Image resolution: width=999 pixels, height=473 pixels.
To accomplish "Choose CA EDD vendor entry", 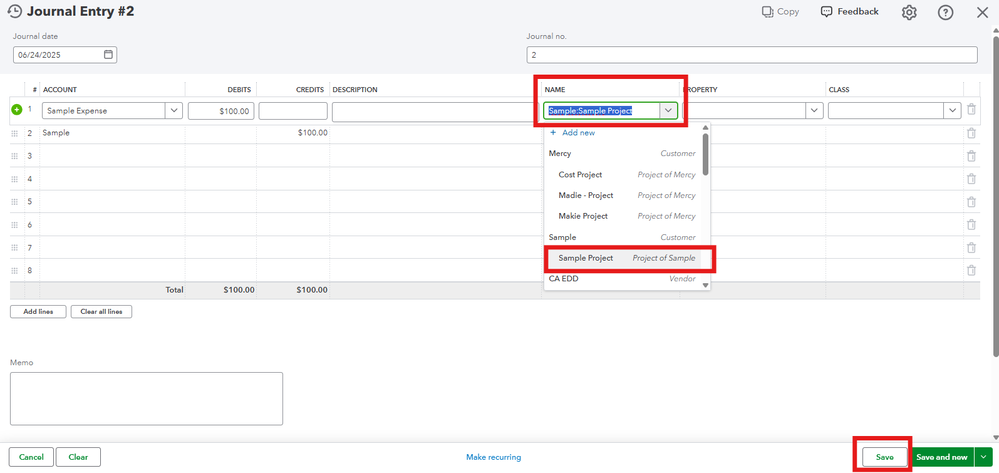I will (x=622, y=279).
